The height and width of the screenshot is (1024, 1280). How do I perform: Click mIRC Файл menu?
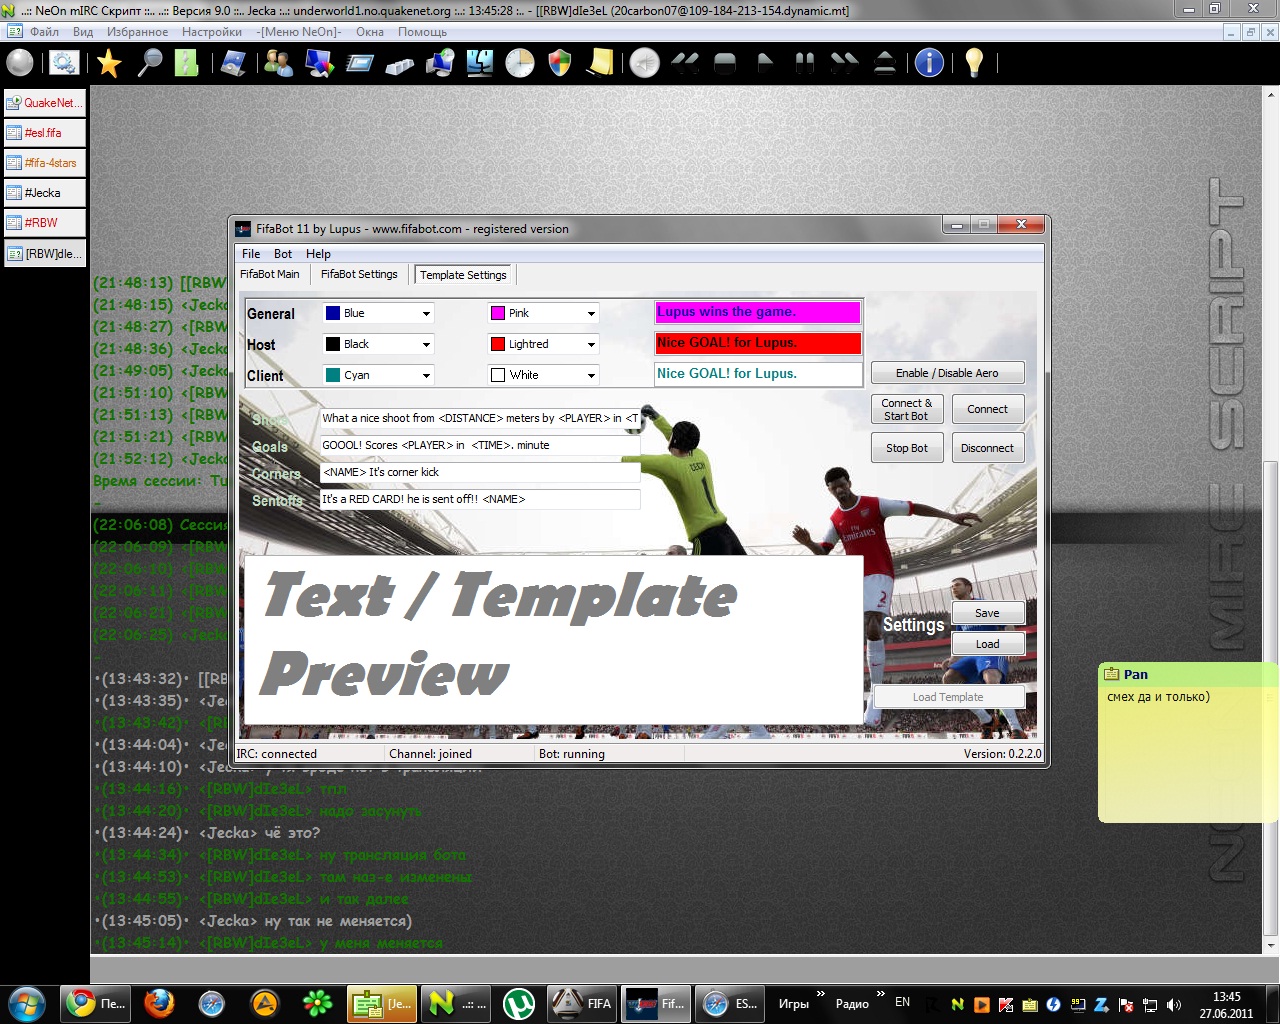[44, 32]
